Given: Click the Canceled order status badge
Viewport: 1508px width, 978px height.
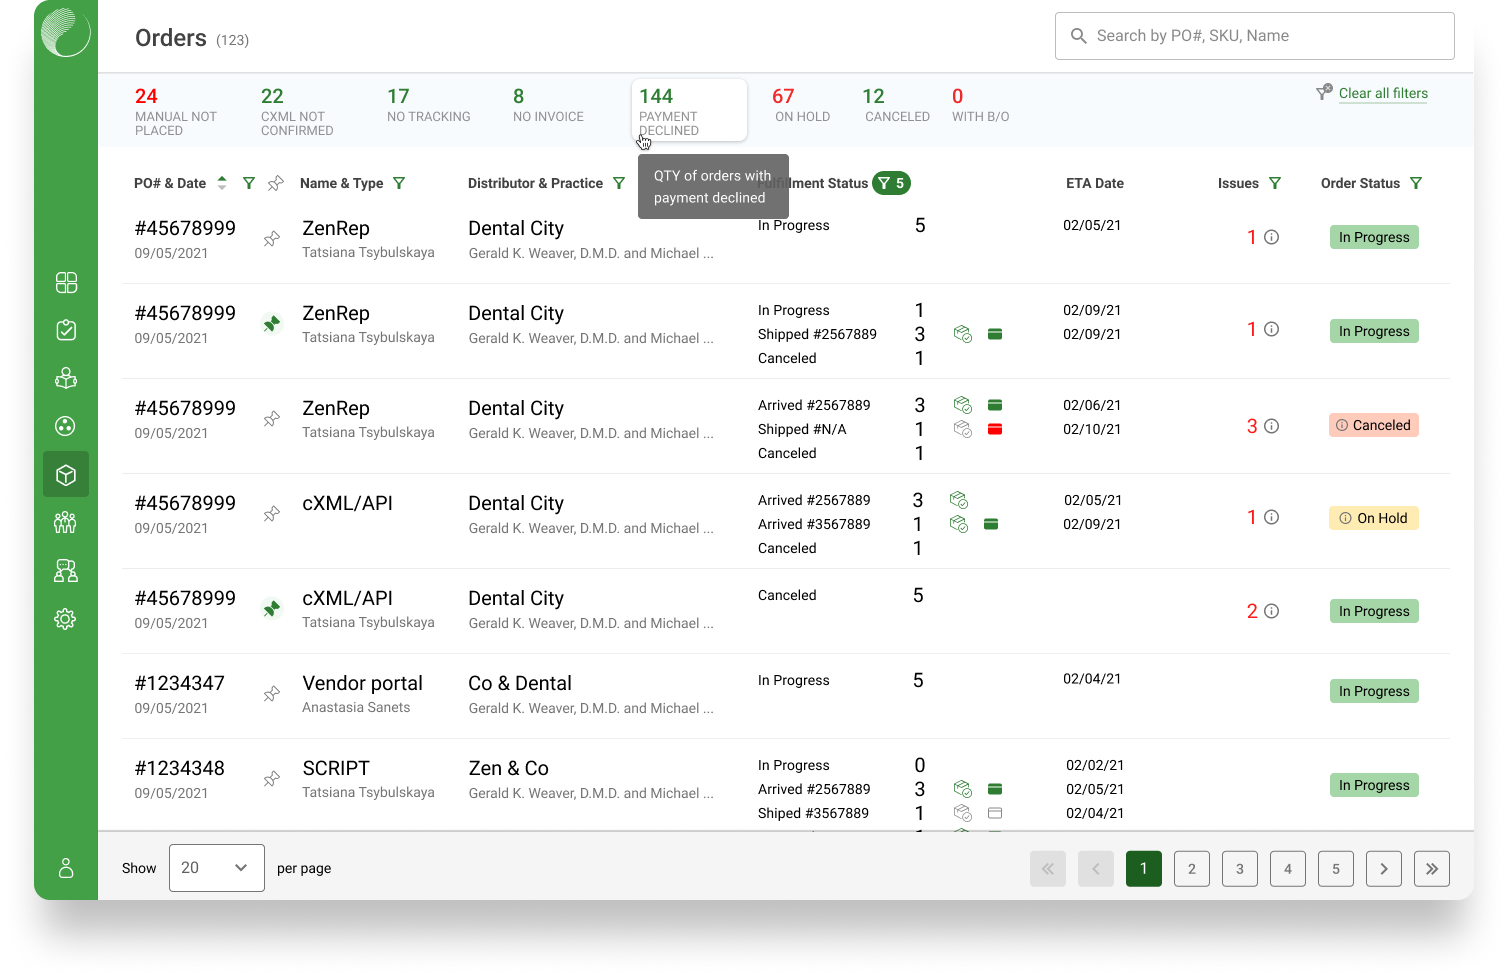Looking at the screenshot, I should click(1374, 425).
